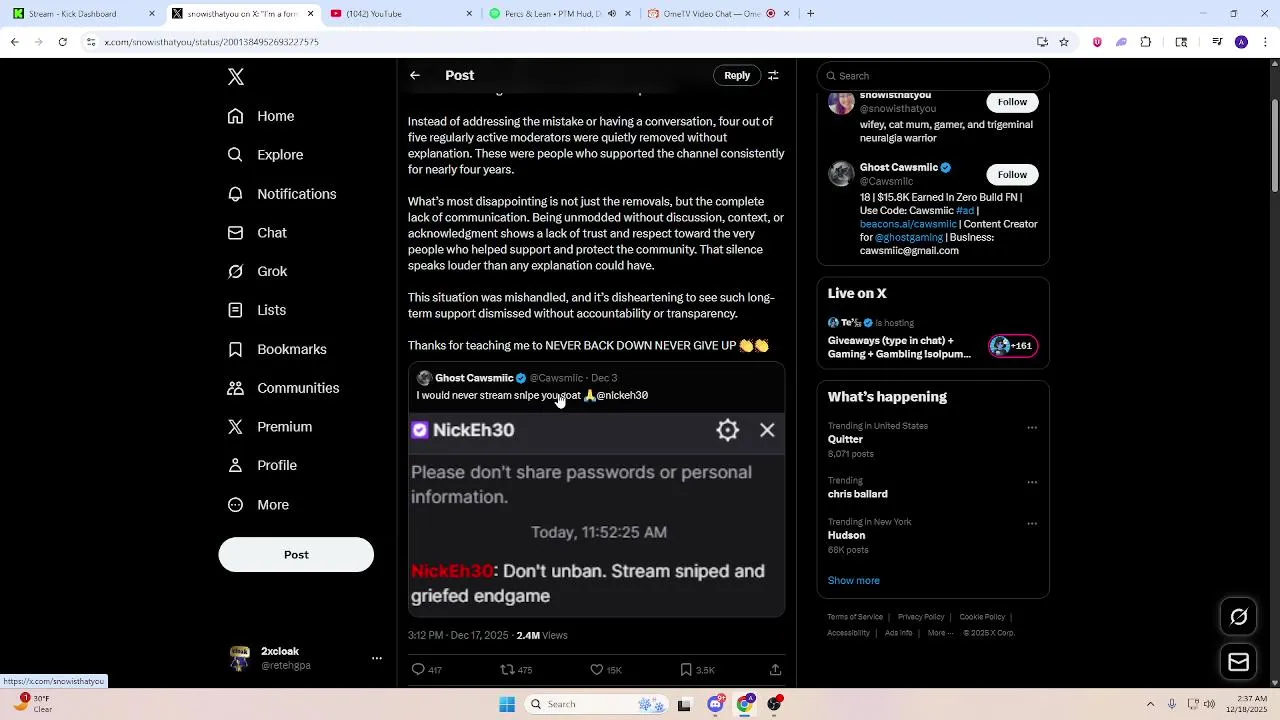Screen dimensions: 1280x720
Task: Open the X logo home link
Action: (x=236, y=77)
